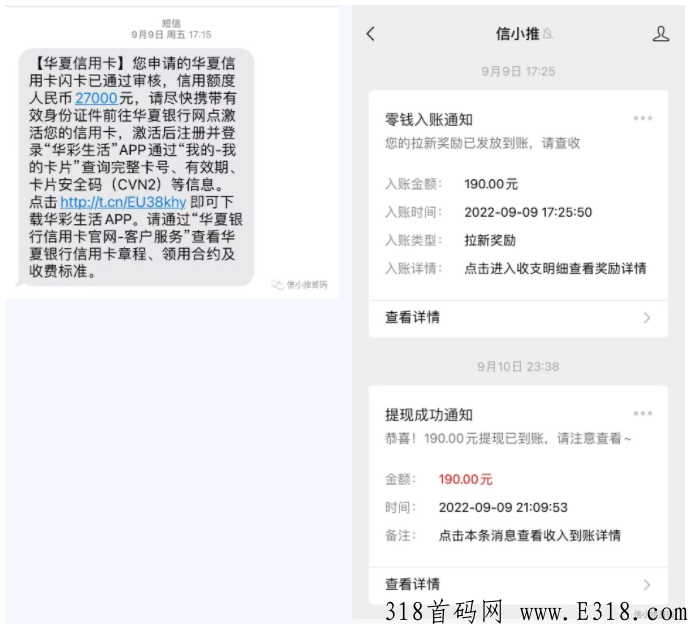Tap the 恭喜！190.00元提现已到账 subtitle
This screenshot has width=688, height=624.
[x=508, y=438]
